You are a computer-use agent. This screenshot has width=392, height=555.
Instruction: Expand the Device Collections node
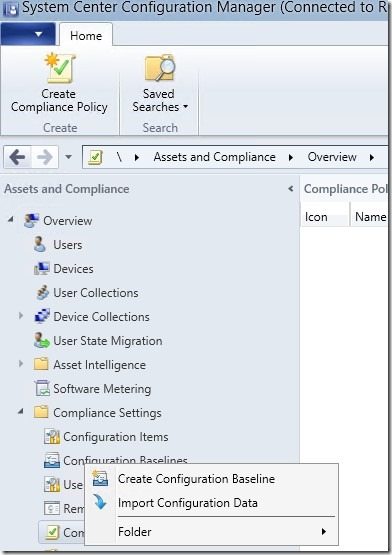pos(21,316)
